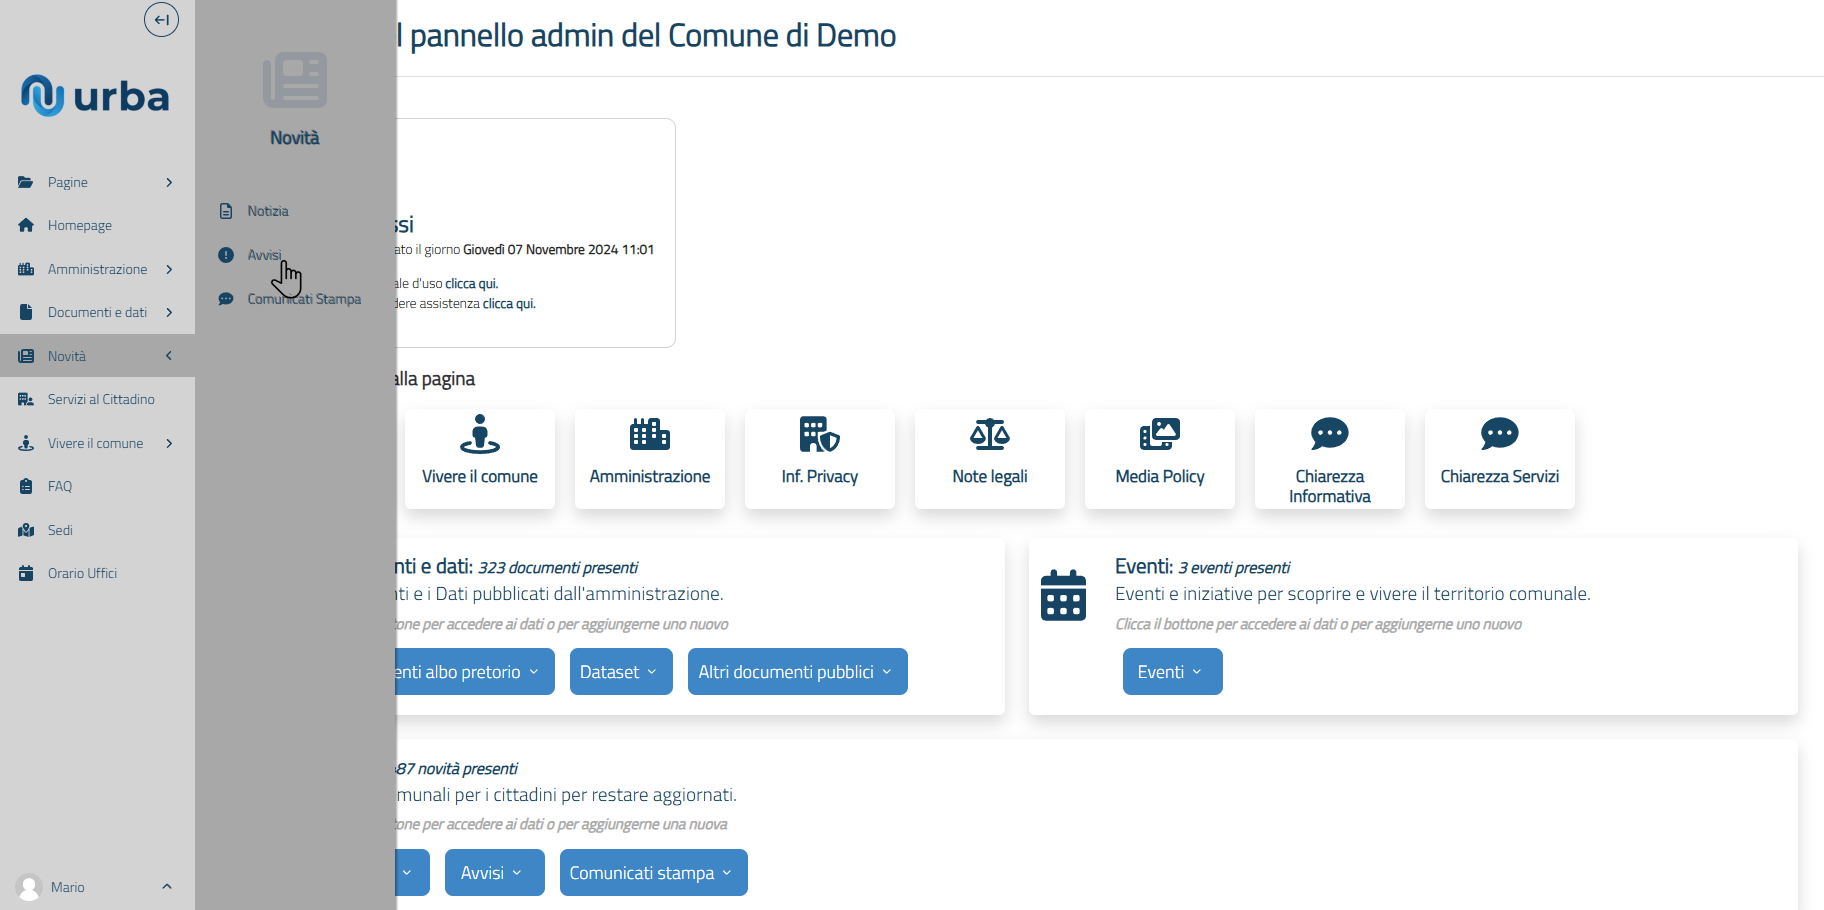Open the Mario user menu
The width and height of the screenshot is (1824, 910).
[96, 887]
